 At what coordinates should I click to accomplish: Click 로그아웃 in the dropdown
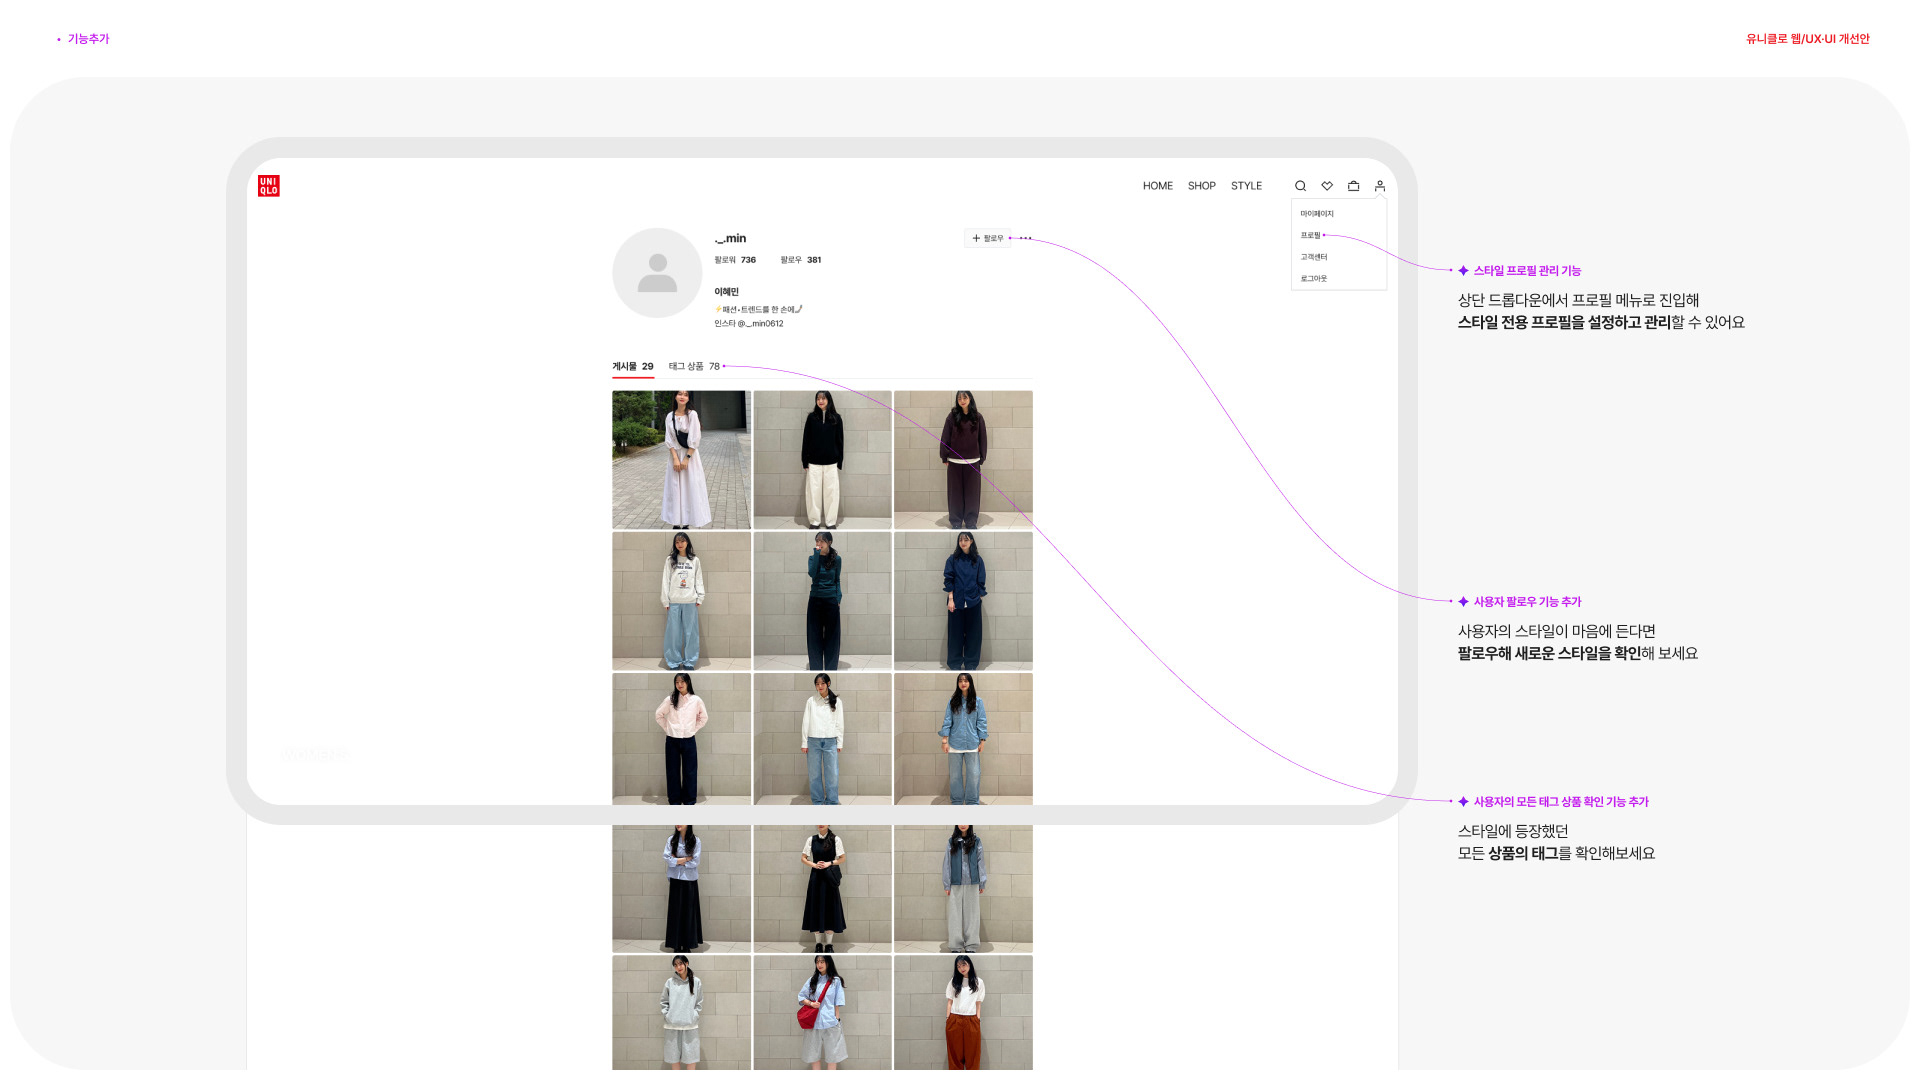click(1314, 279)
